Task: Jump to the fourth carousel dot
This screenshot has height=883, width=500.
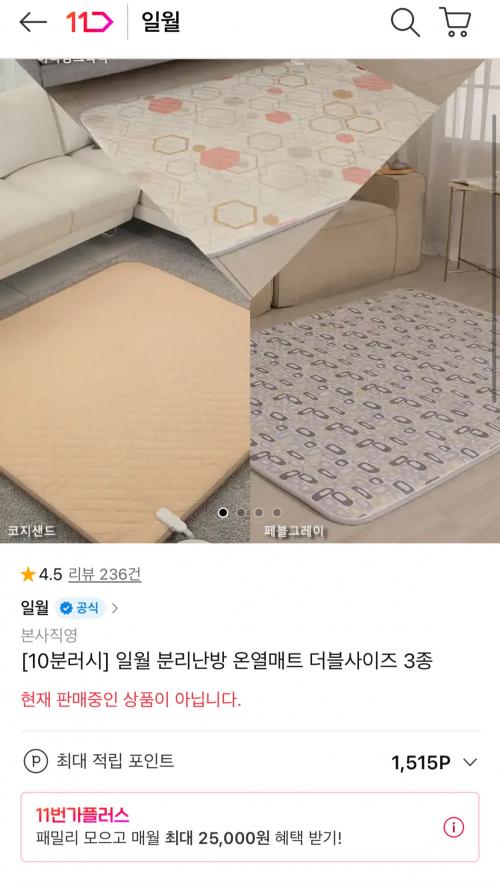Action: click(x=276, y=512)
